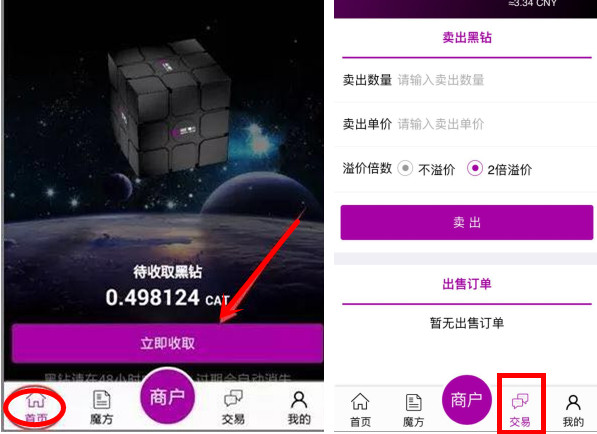Open 魔方 document icon in left app
The image size is (597, 434).
[101, 408]
